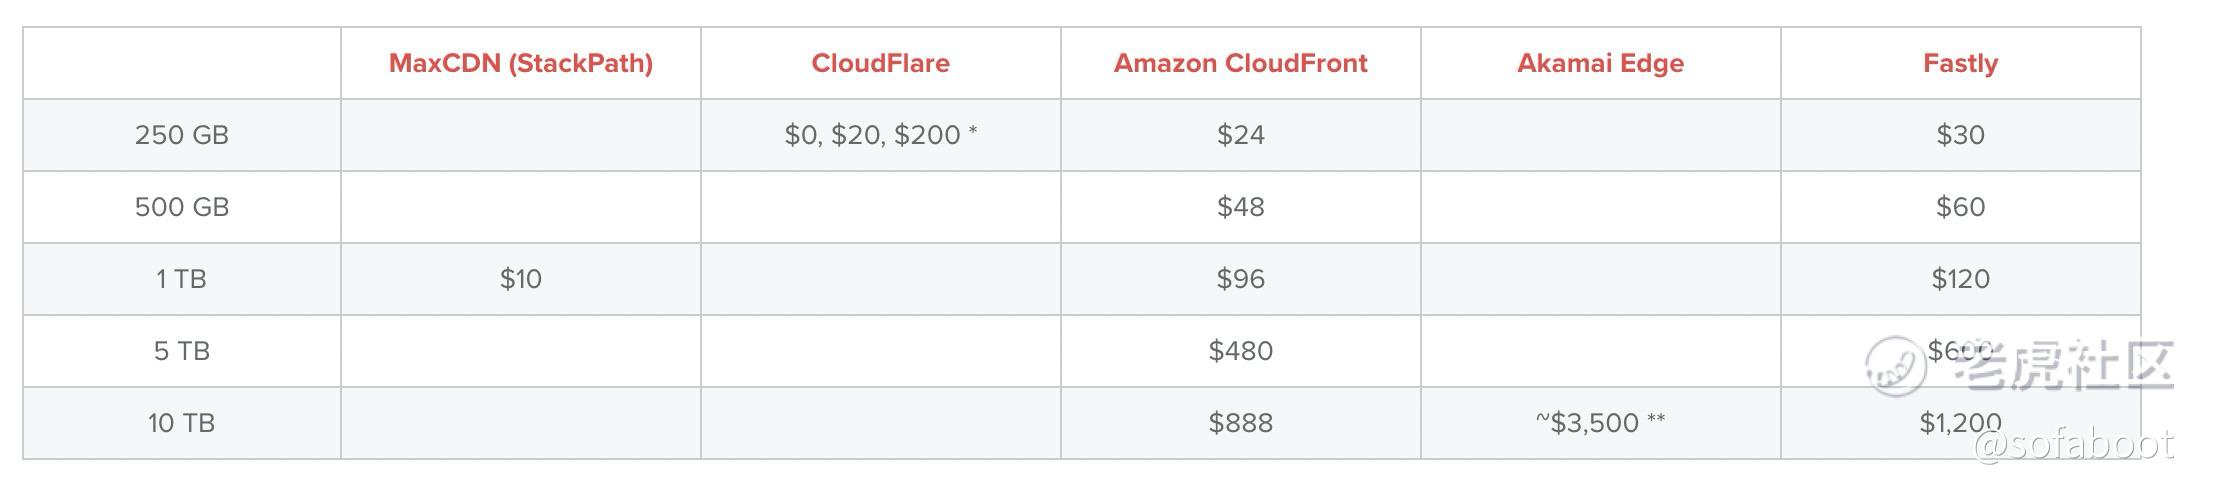This screenshot has height=494, width=2218.
Task: Select the MaxCDN $10 price cell
Action: (520, 279)
